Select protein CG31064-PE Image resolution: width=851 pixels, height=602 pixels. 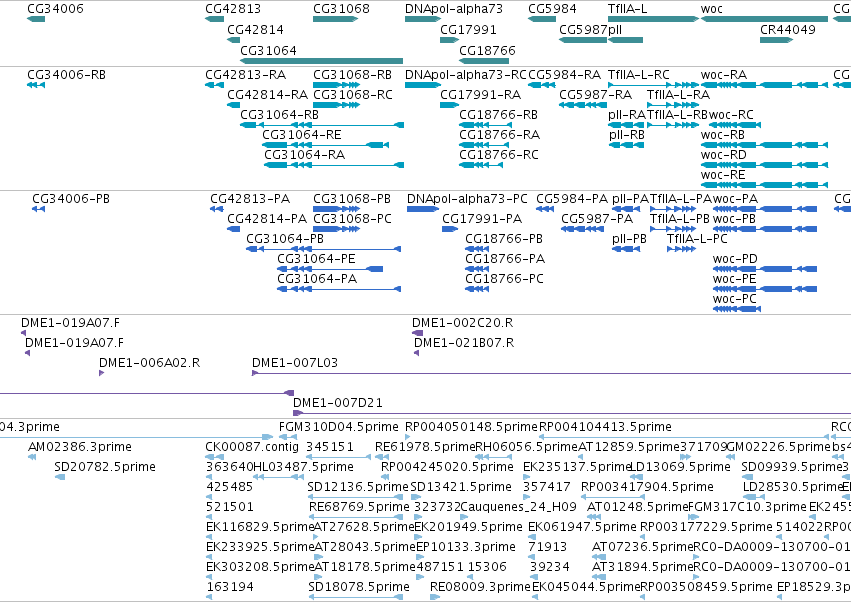330,269
